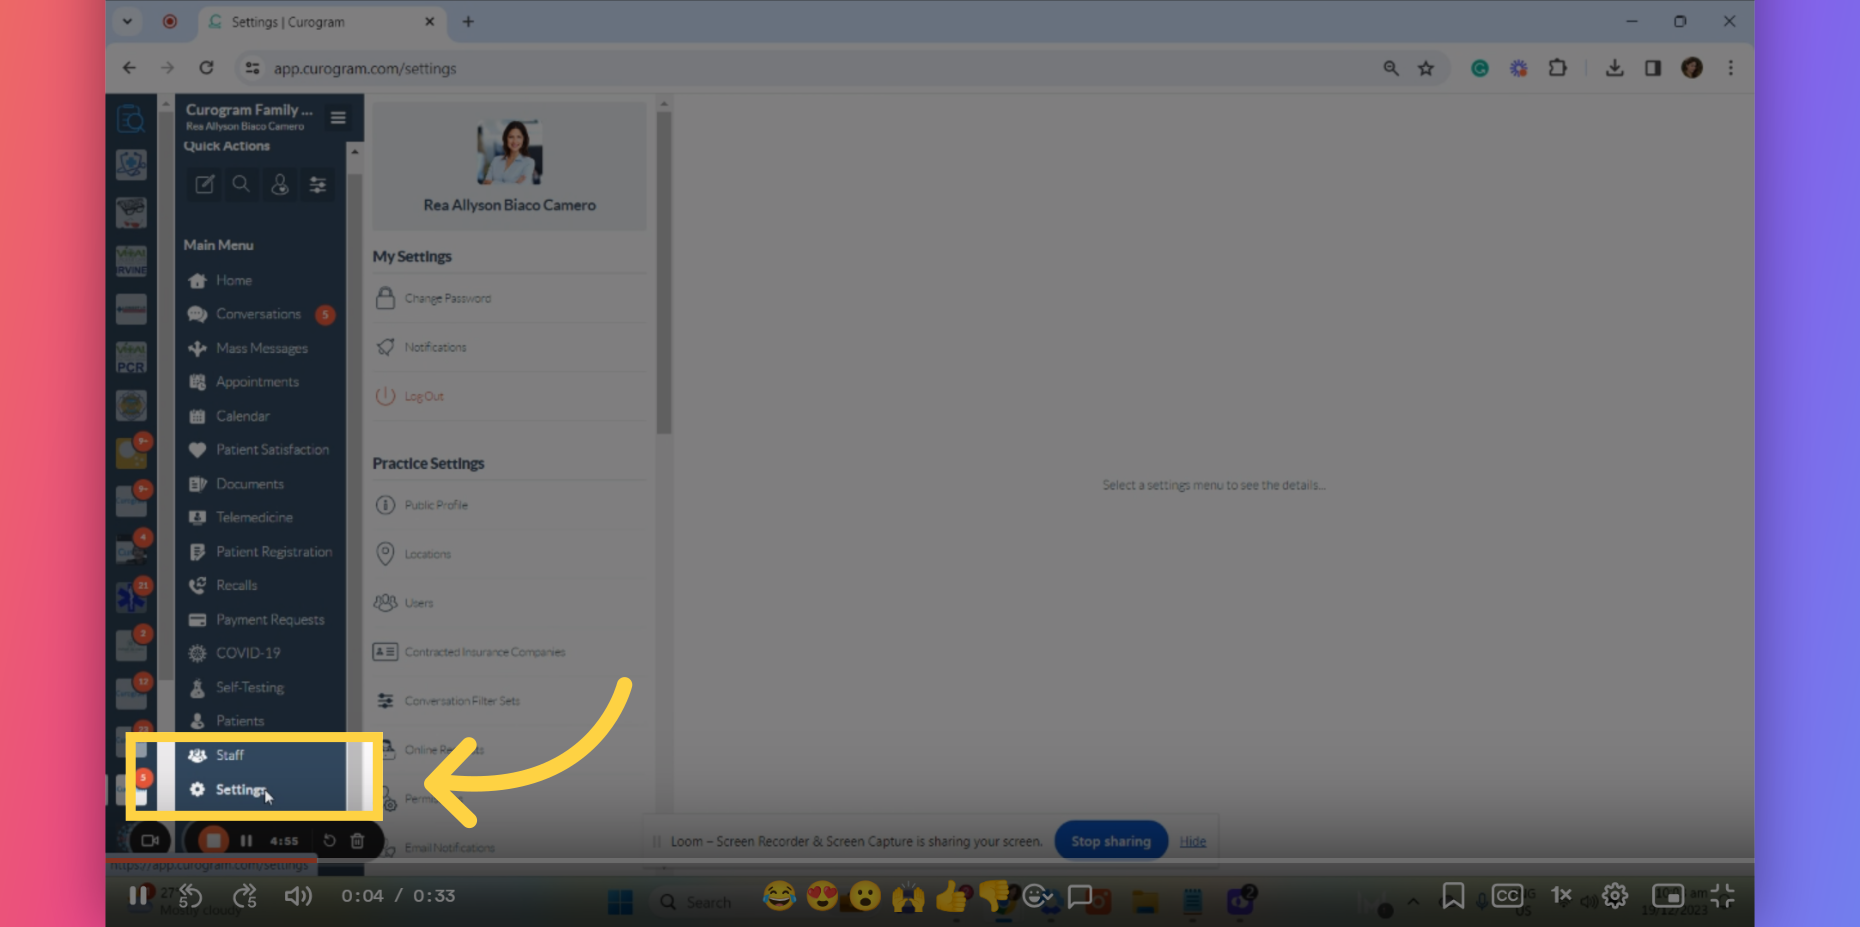Select Change Password under My Settings
Viewport: 1860px width, 927px height.
pos(447,297)
